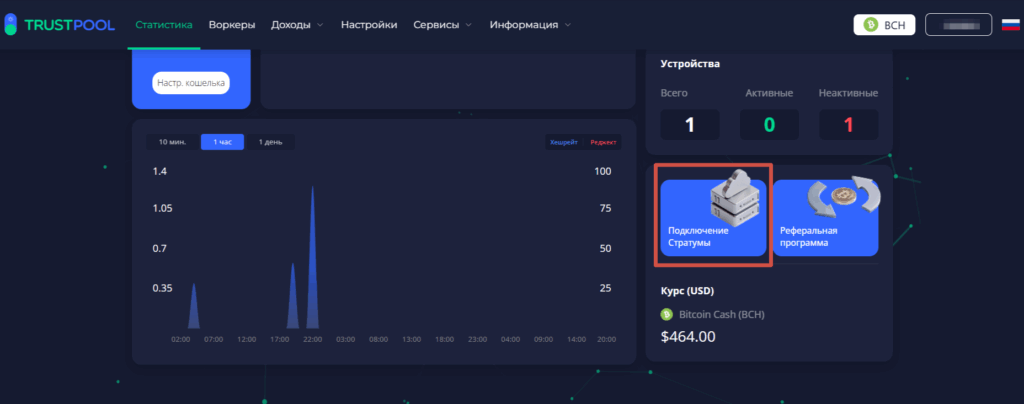1024x404 pixels.
Task: Select the 1 день chart interval
Action: point(270,142)
